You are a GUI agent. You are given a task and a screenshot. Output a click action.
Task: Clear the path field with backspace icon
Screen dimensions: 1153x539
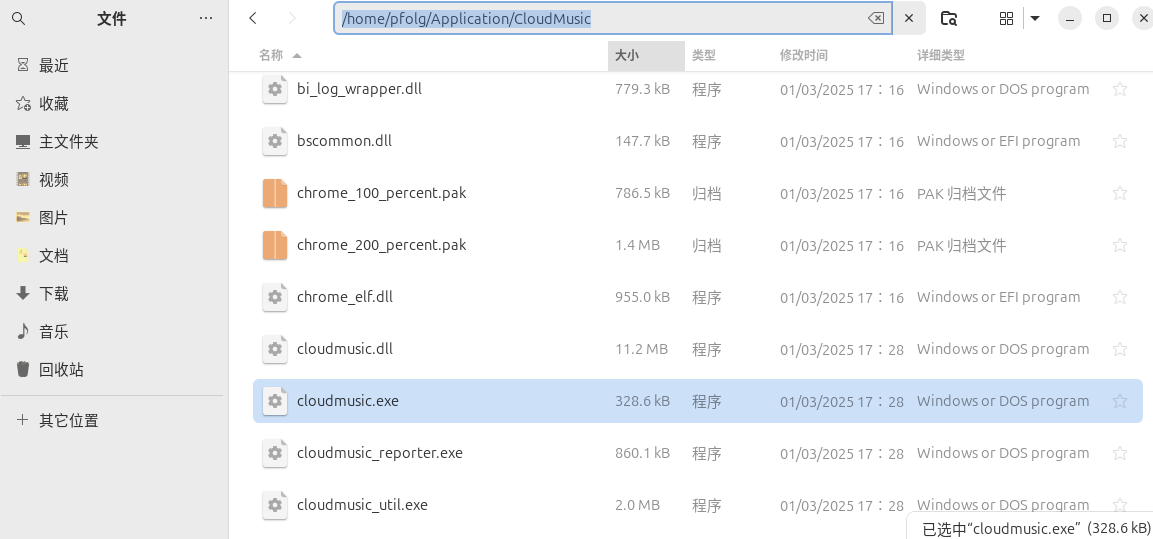click(x=875, y=18)
